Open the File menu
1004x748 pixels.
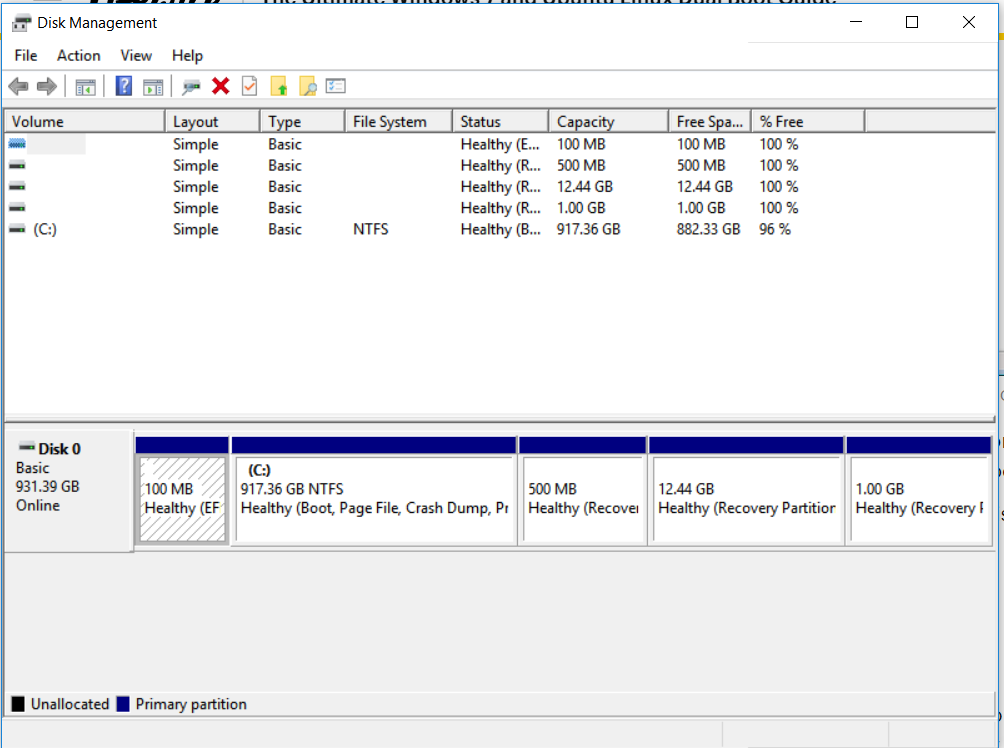(x=26, y=56)
